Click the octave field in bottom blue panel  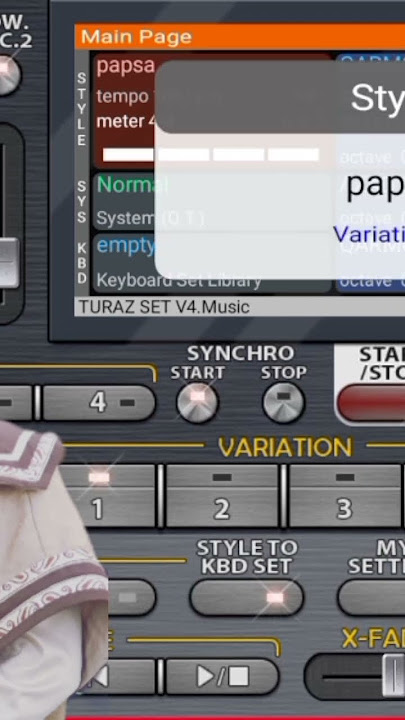coord(371,281)
